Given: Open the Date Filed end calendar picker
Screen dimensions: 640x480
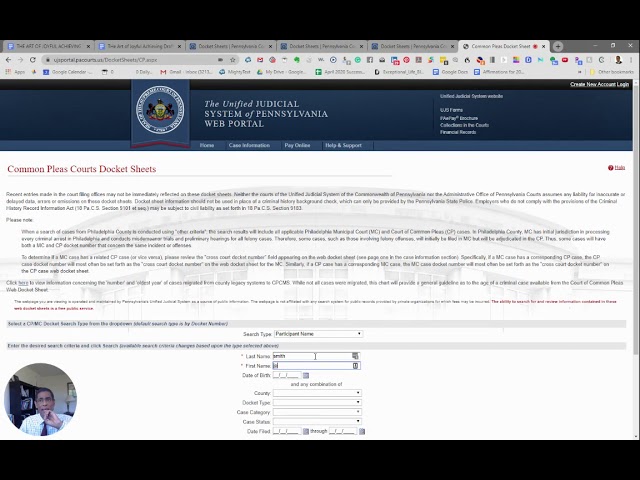Looking at the screenshot, I should tap(362, 431).
